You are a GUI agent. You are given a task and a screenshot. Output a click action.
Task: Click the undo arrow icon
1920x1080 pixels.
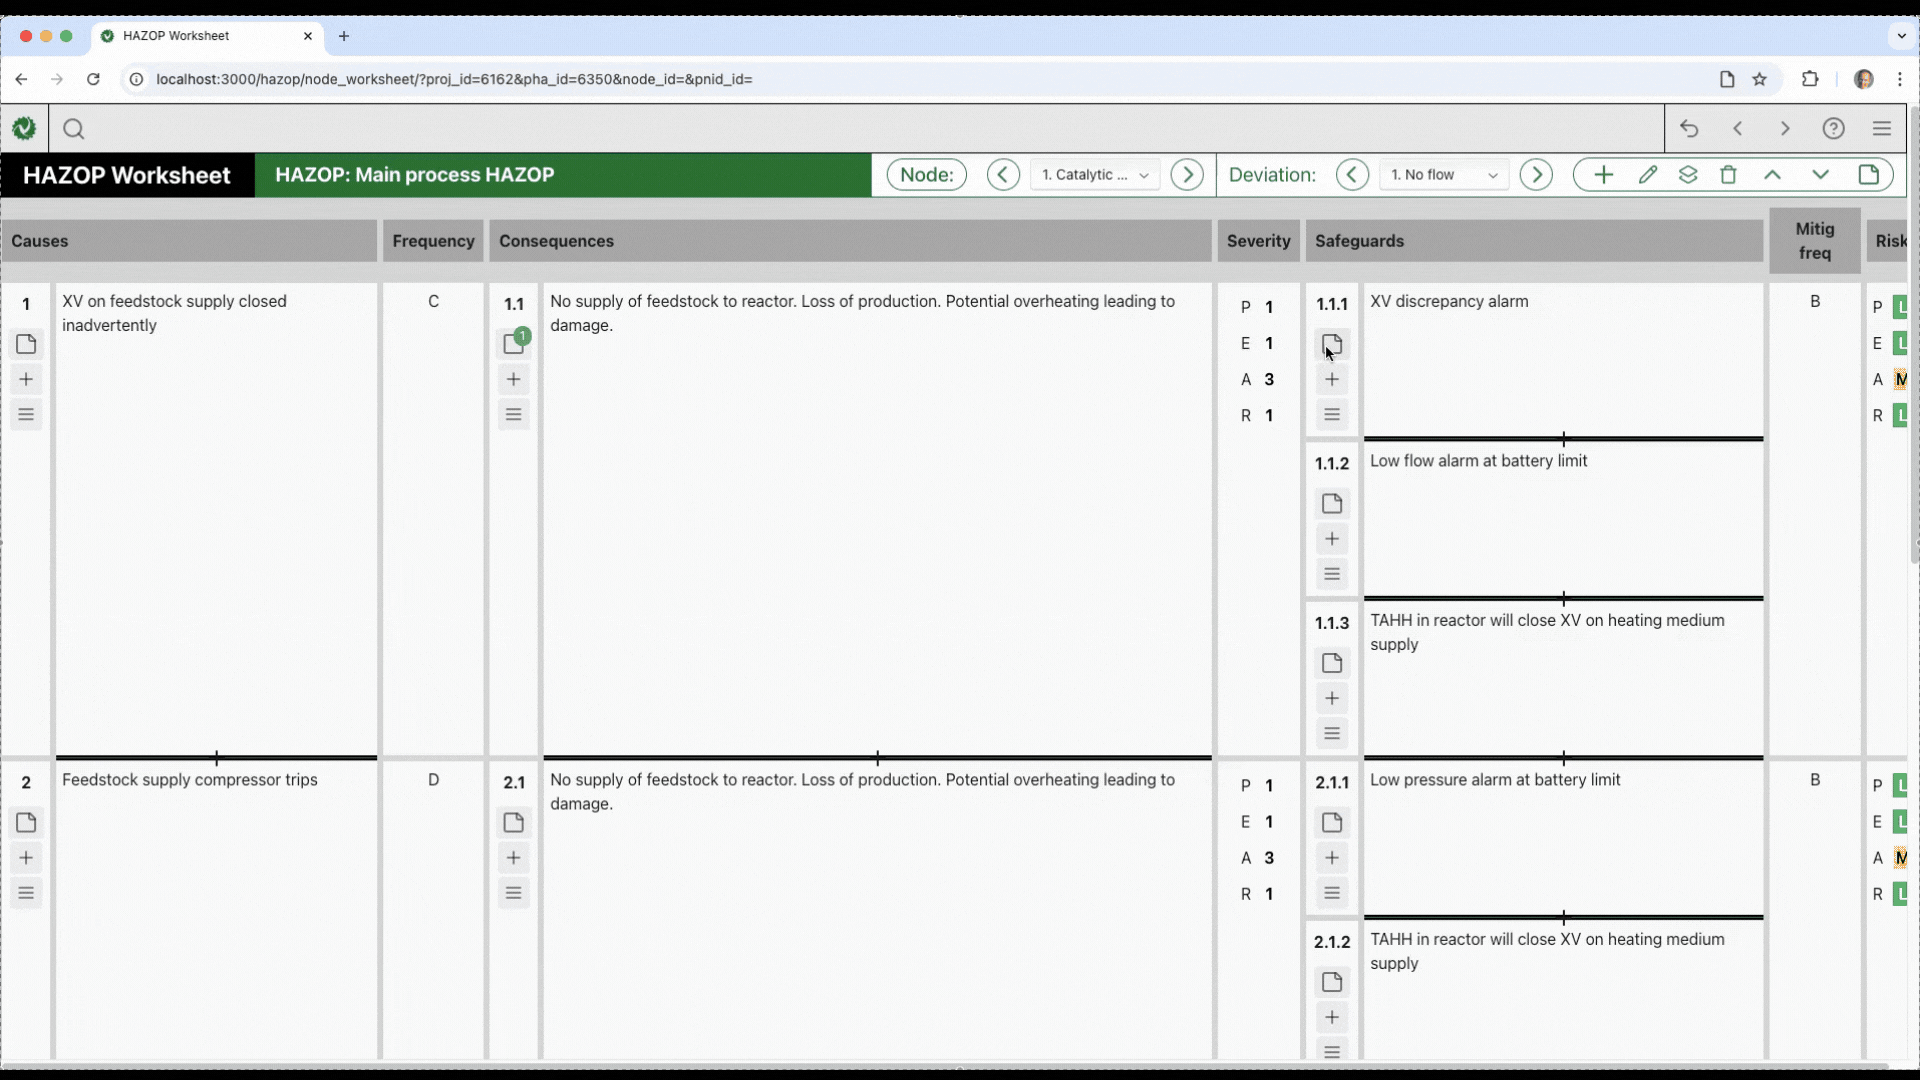1689,129
